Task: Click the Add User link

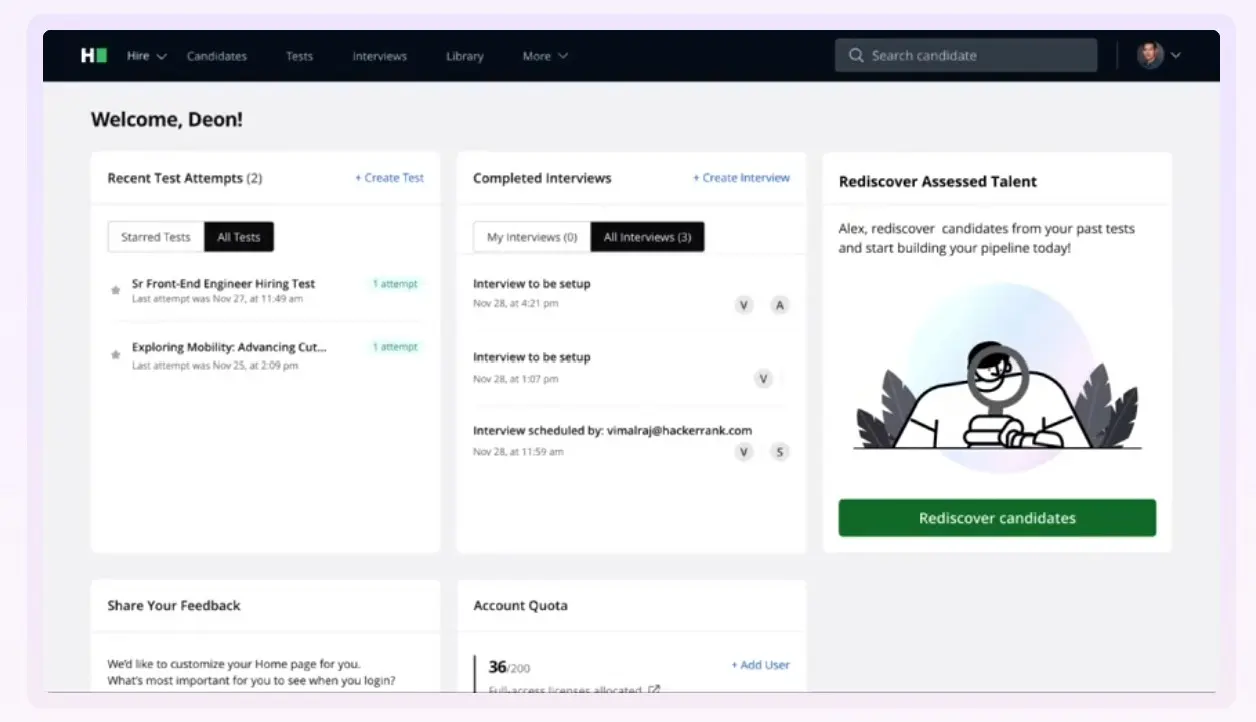Action: (x=760, y=665)
